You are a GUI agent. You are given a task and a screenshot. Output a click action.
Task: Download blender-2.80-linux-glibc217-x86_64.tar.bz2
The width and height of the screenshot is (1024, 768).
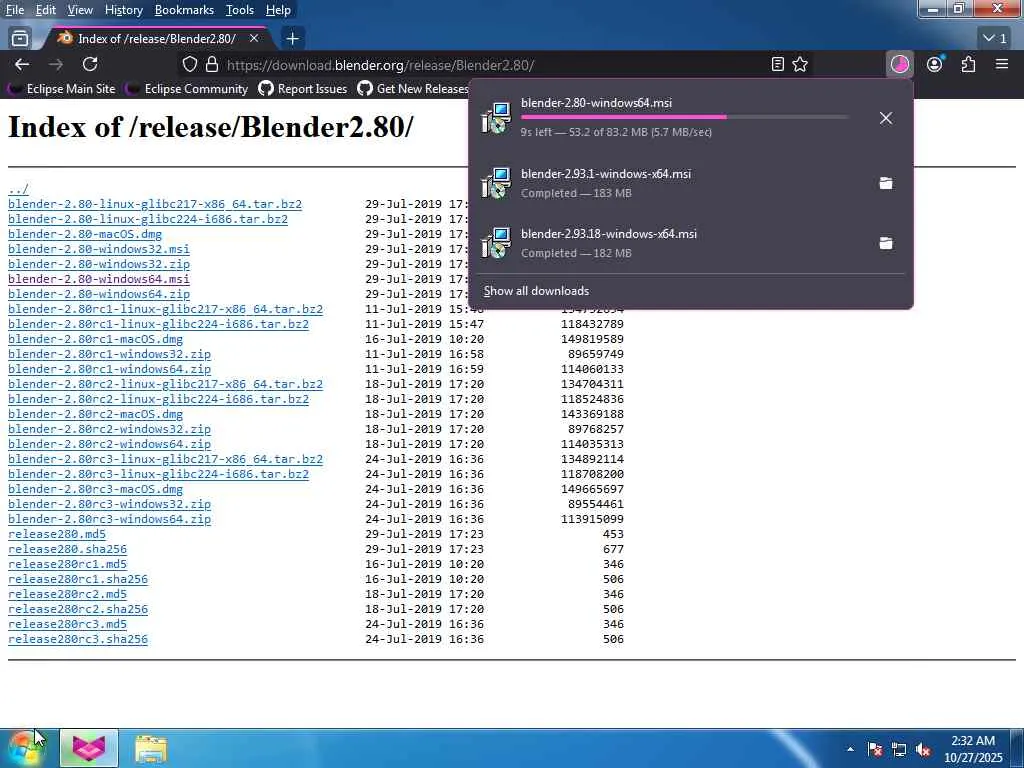tap(155, 204)
